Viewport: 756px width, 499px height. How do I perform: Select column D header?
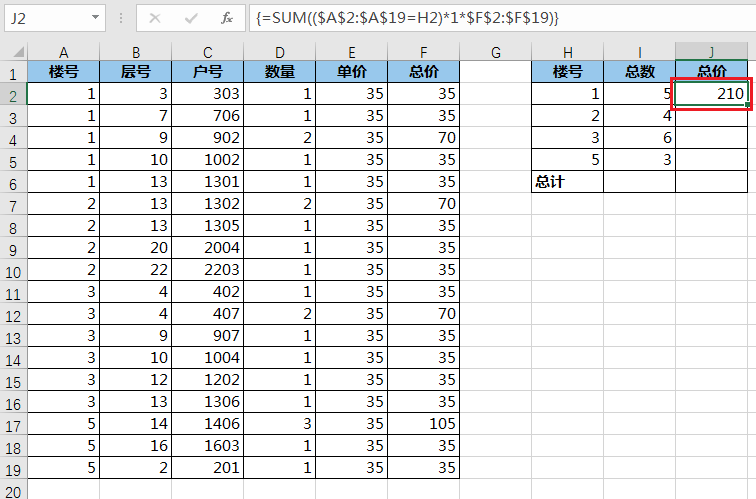point(280,52)
